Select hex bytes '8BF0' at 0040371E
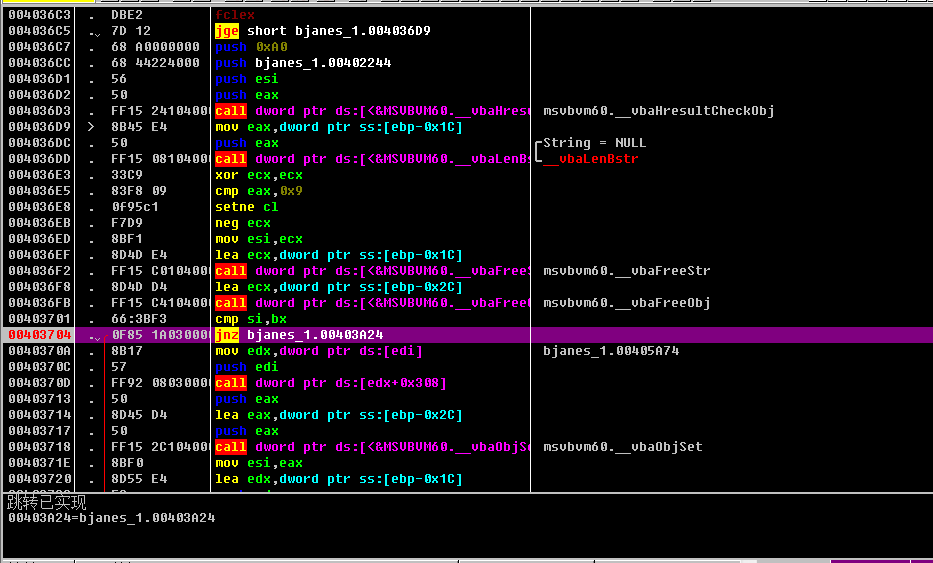Image resolution: width=933 pixels, height=563 pixels. click(x=127, y=464)
